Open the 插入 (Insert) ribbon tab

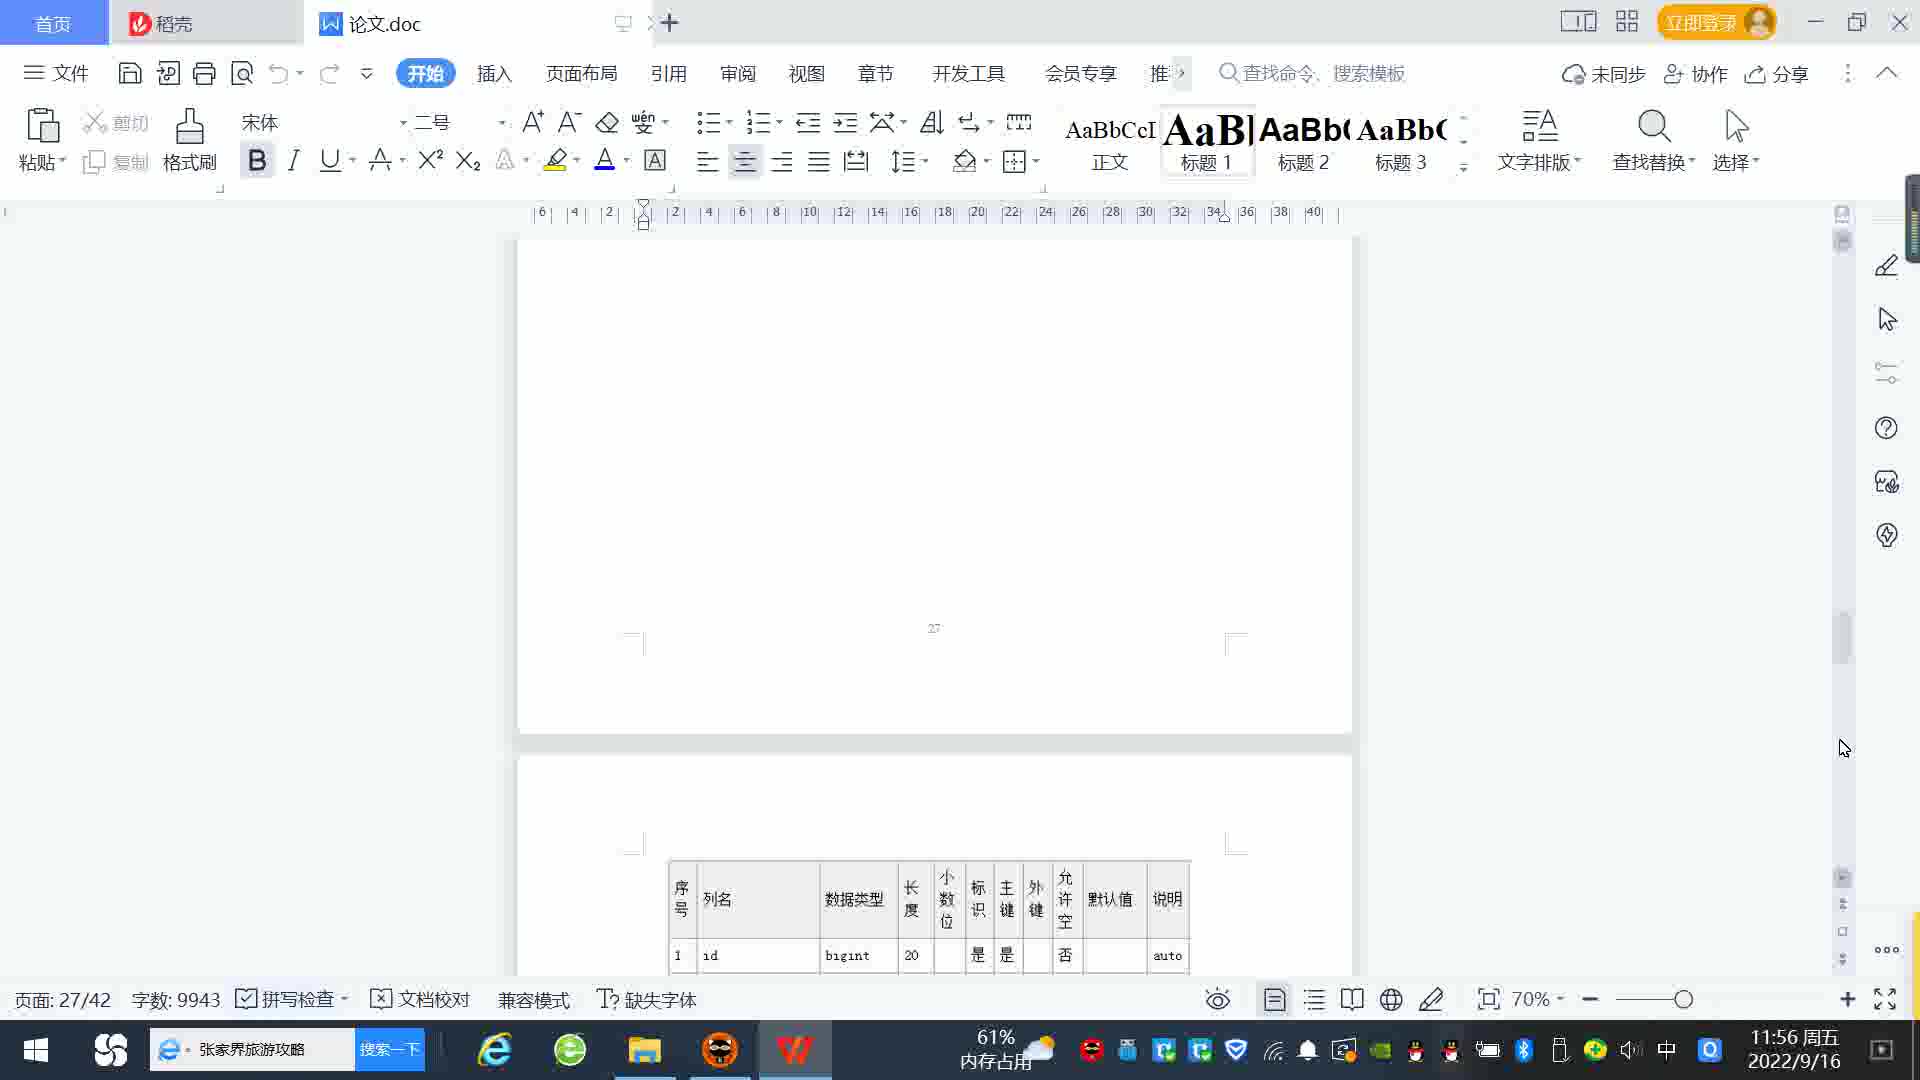point(494,73)
